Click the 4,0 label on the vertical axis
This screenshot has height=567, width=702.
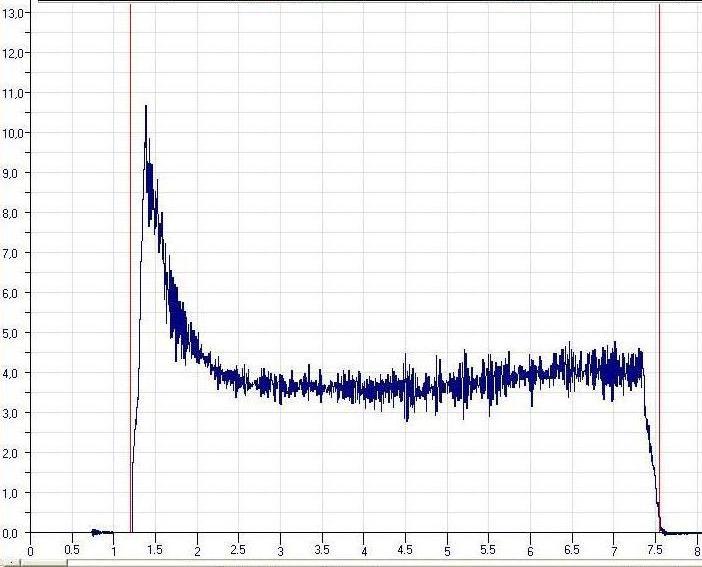12,373
